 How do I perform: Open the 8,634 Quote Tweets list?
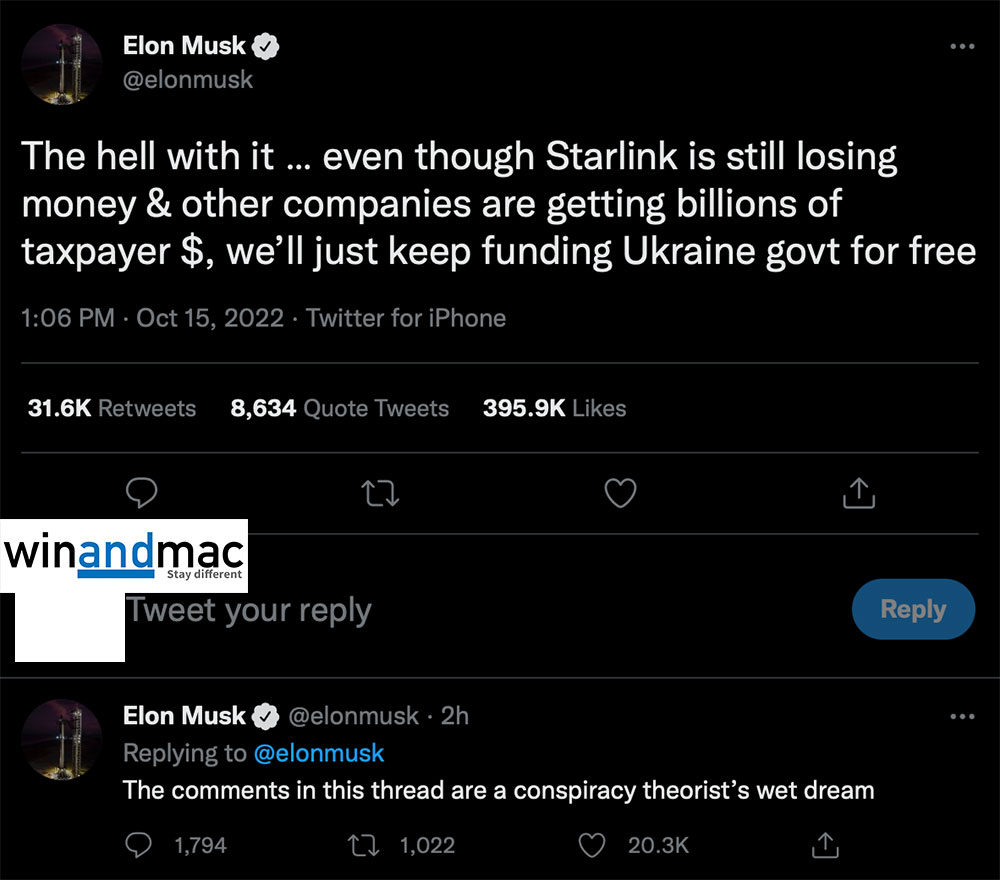point(339,408)
